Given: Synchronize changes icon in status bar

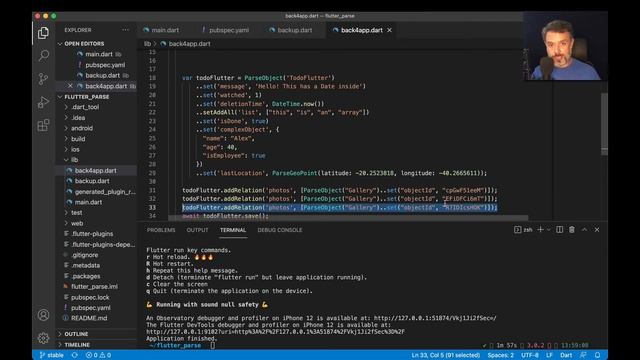Looking at the screenshot, I should 75,355.
